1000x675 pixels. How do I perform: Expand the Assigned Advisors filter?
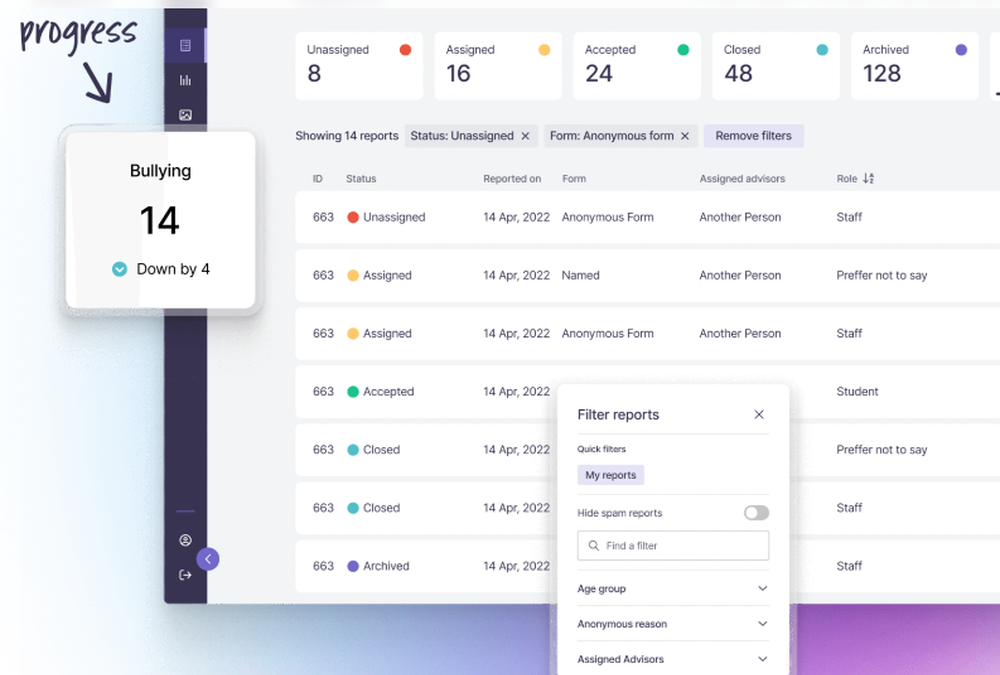pyautogui.click(x=762, y=660)
